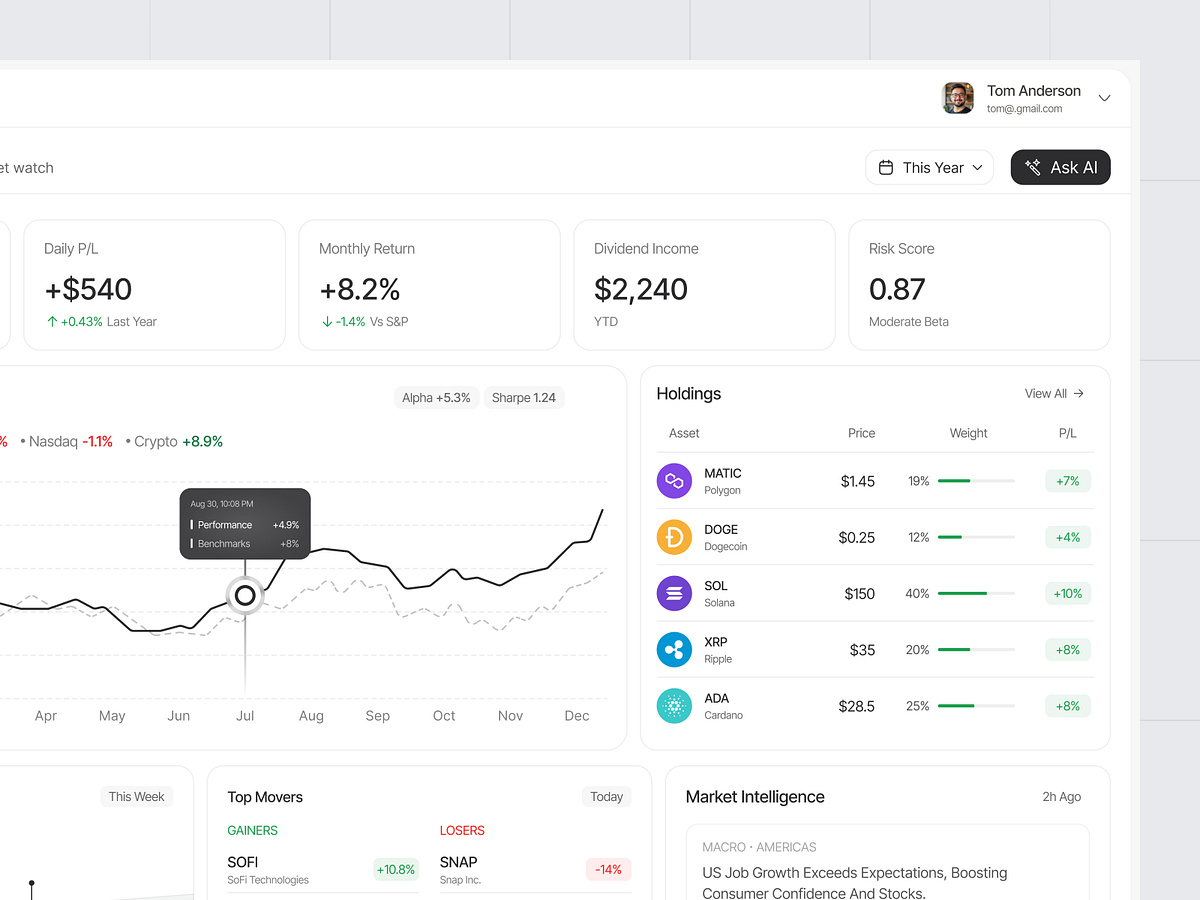Open the SOFI SoFi Technologies row

323,870
